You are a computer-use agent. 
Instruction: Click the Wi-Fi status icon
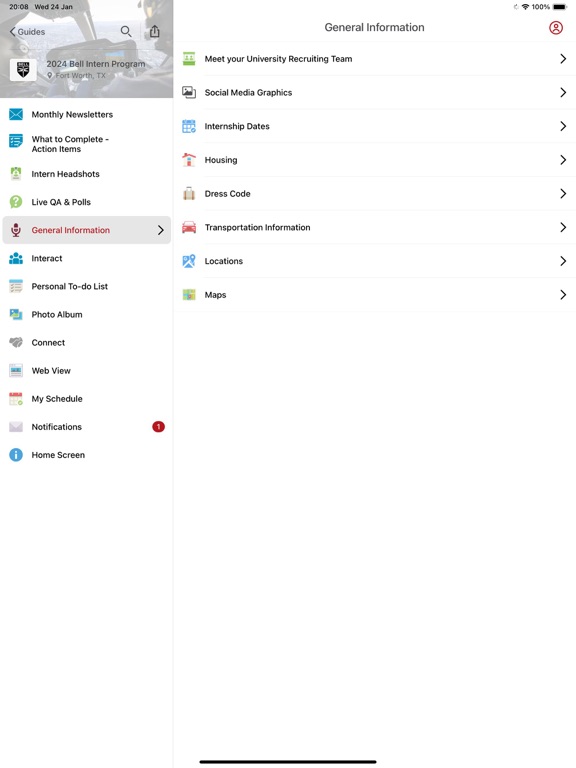coord(525,7)
